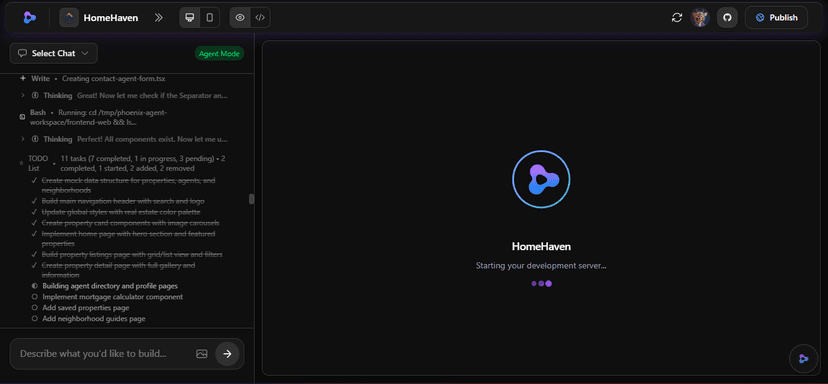Click the floating assistant icon bottom-right
Screen dimensions: 828x384
(803, 359)
